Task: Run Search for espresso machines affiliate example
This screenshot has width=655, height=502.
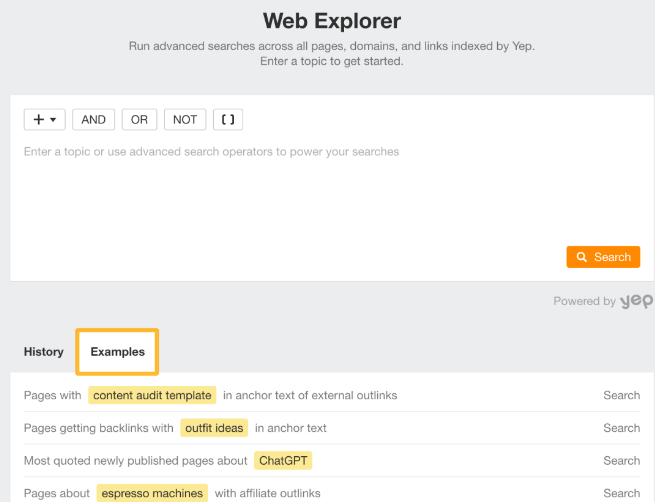Action: tap(621, 493)
